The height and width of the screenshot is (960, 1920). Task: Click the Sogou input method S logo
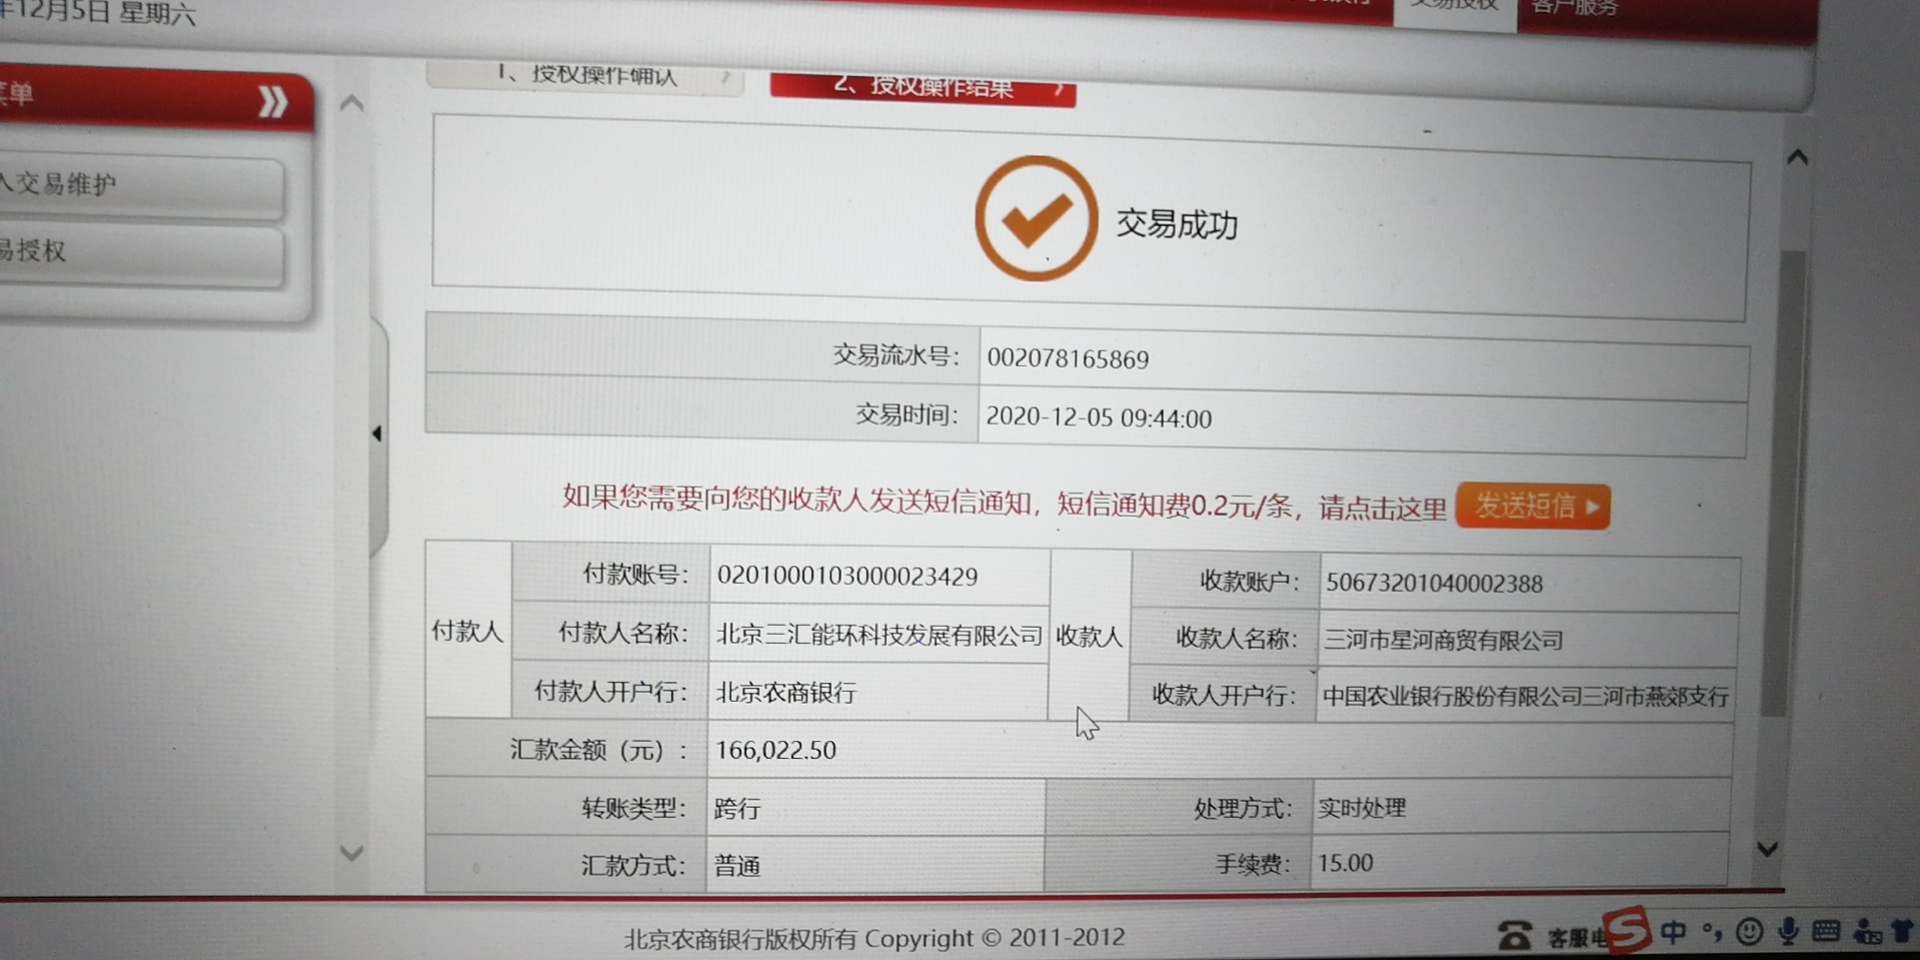click(1627, 929)
